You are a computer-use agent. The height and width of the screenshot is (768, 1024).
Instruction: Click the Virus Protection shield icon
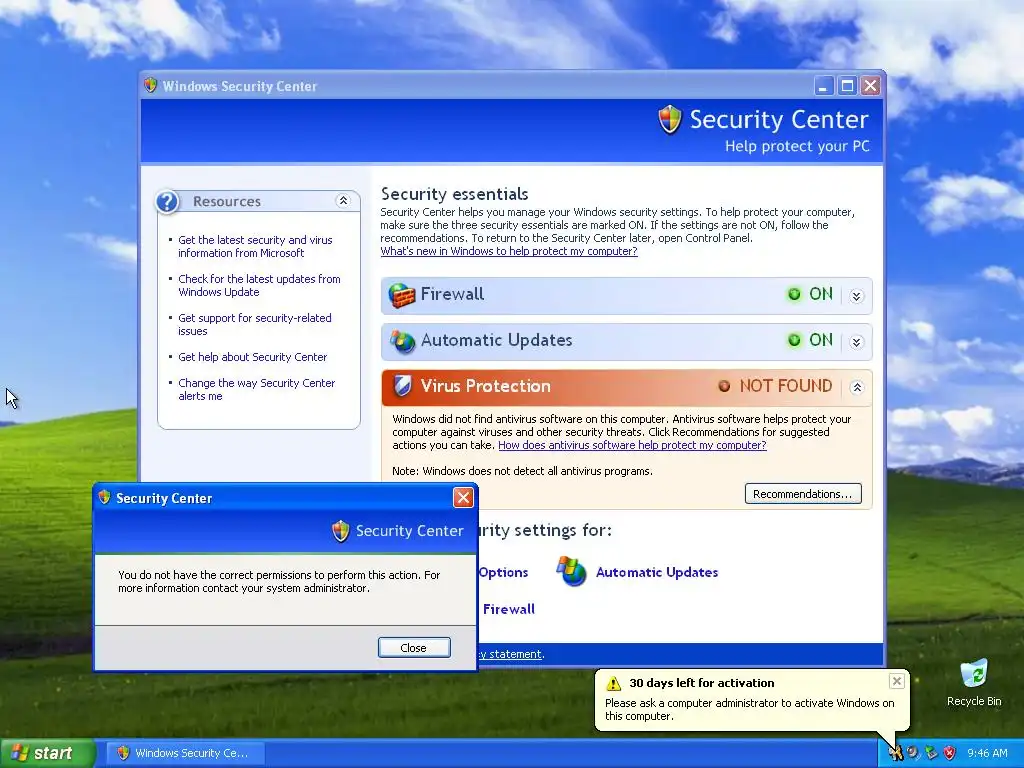click(402, 386)
